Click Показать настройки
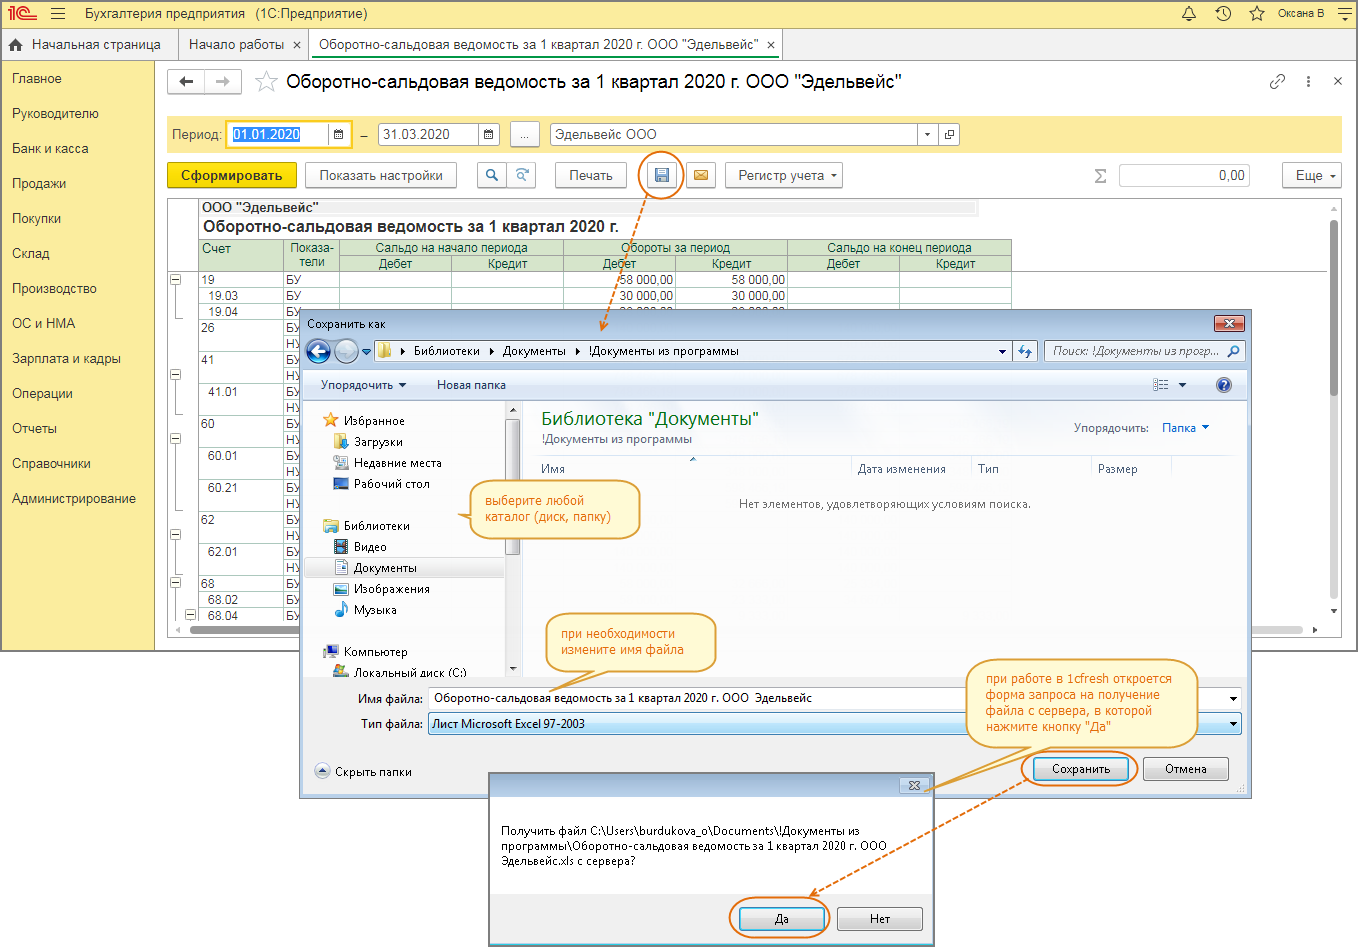 pos(381,176)
